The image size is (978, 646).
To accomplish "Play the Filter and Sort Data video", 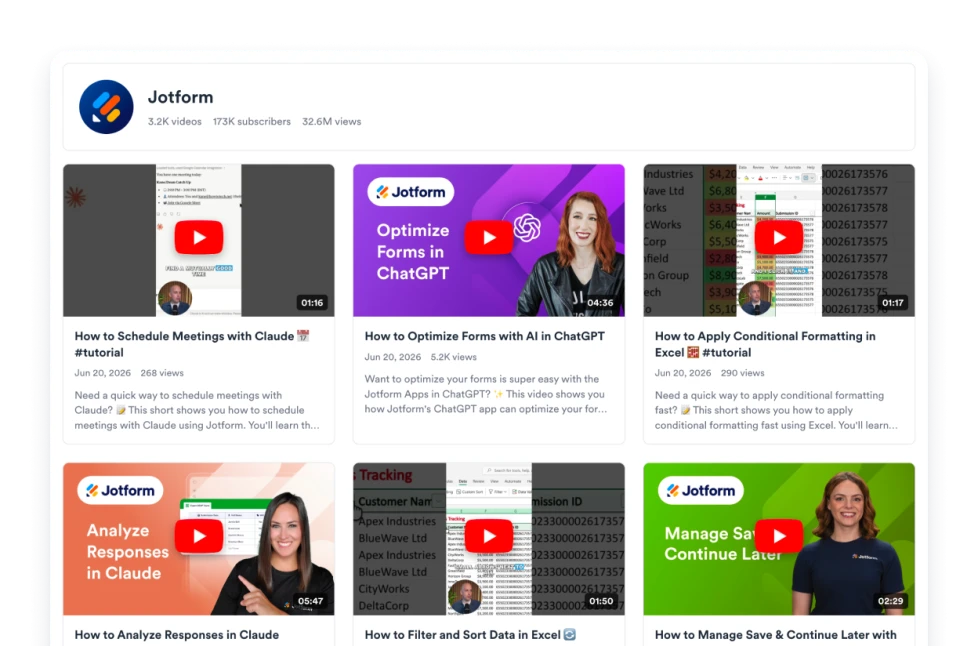I will coord(489,536).
